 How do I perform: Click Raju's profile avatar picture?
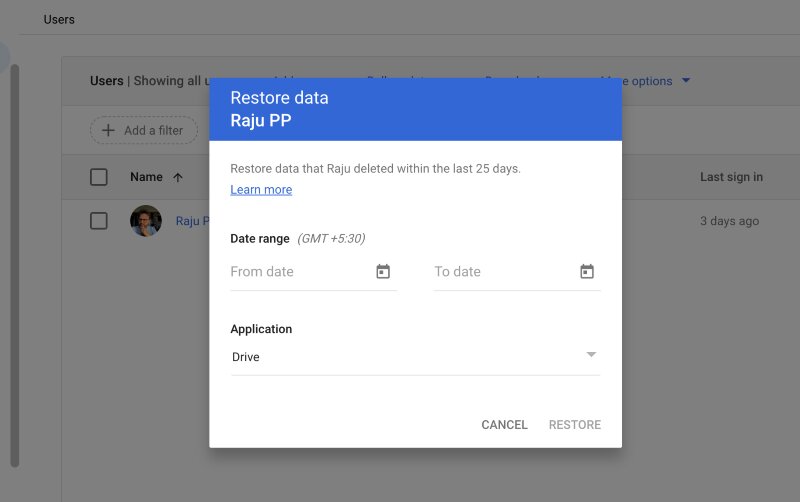146,221
